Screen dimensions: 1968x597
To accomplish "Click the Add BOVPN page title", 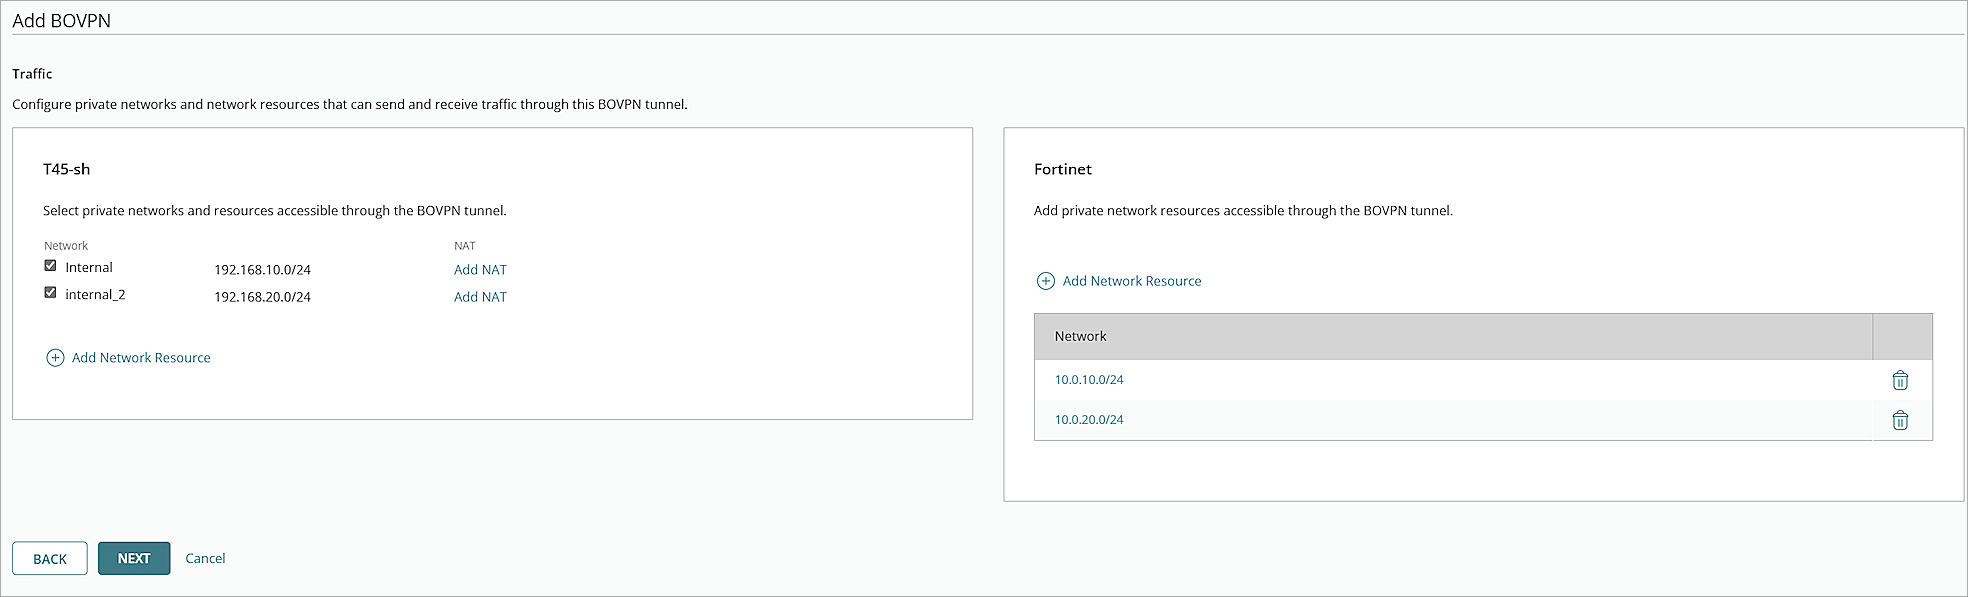I will [x=61, y=20].
